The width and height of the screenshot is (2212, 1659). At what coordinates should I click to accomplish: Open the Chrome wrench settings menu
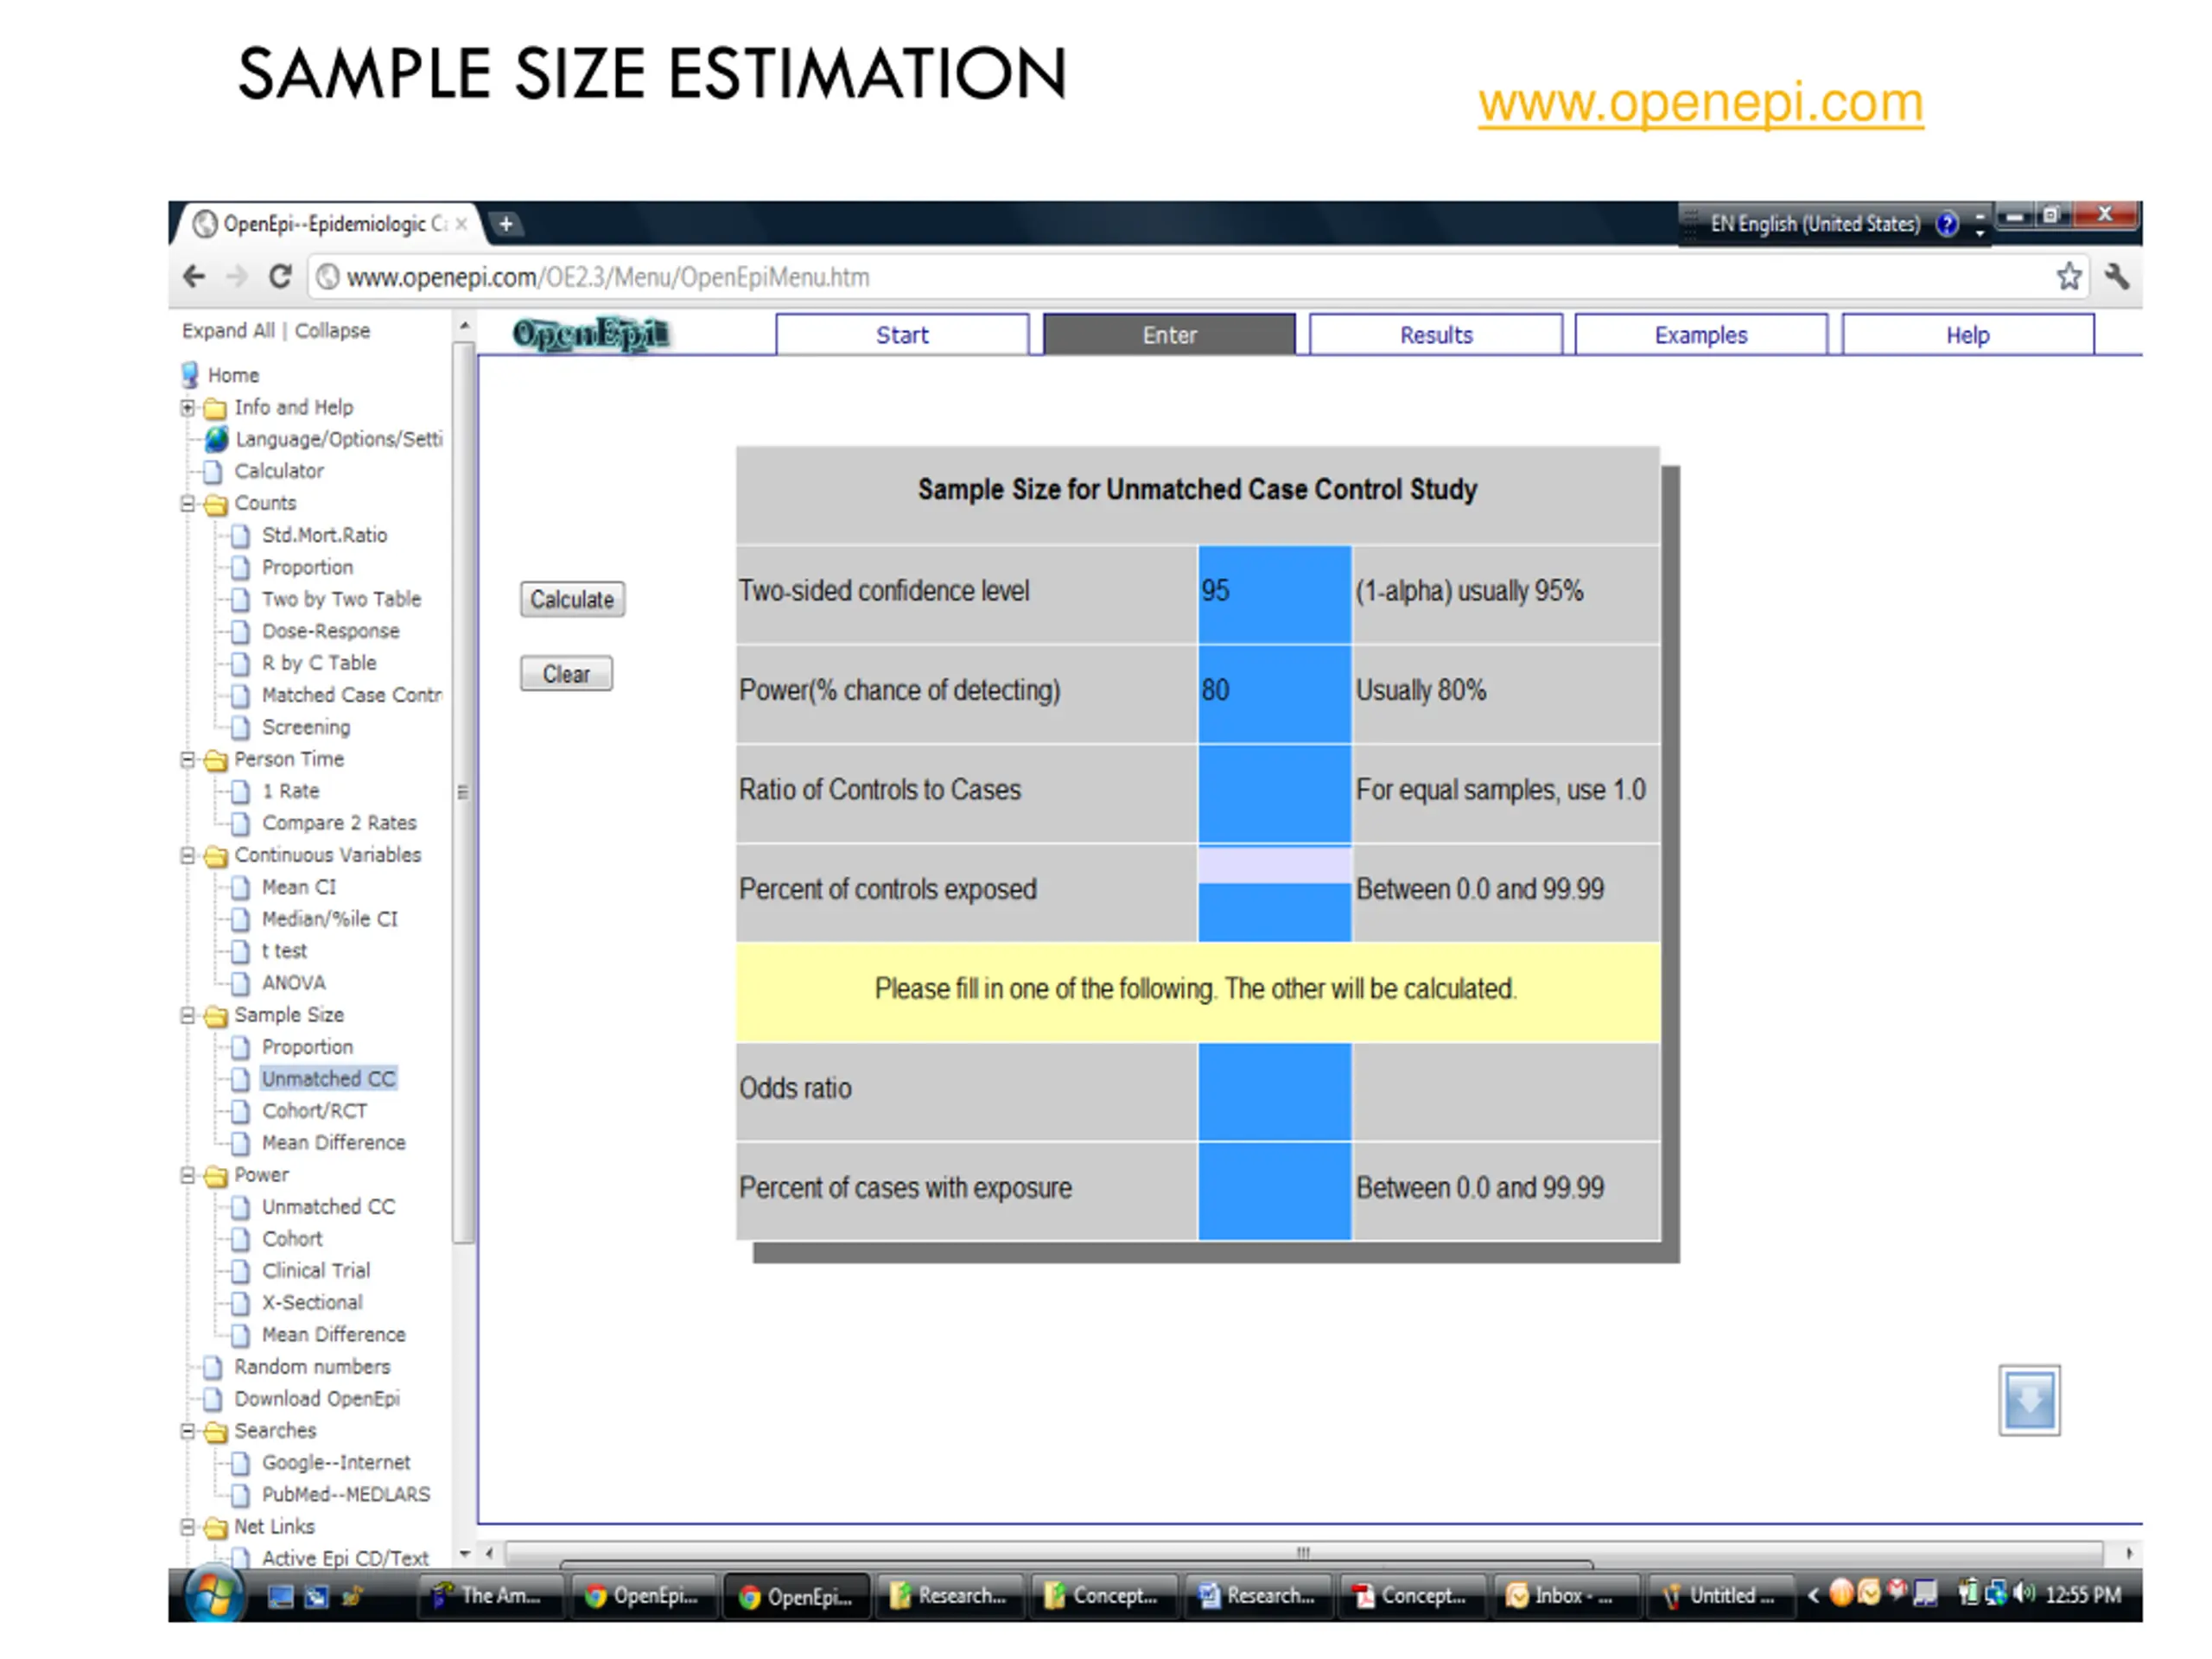[x=2117, y=276]
